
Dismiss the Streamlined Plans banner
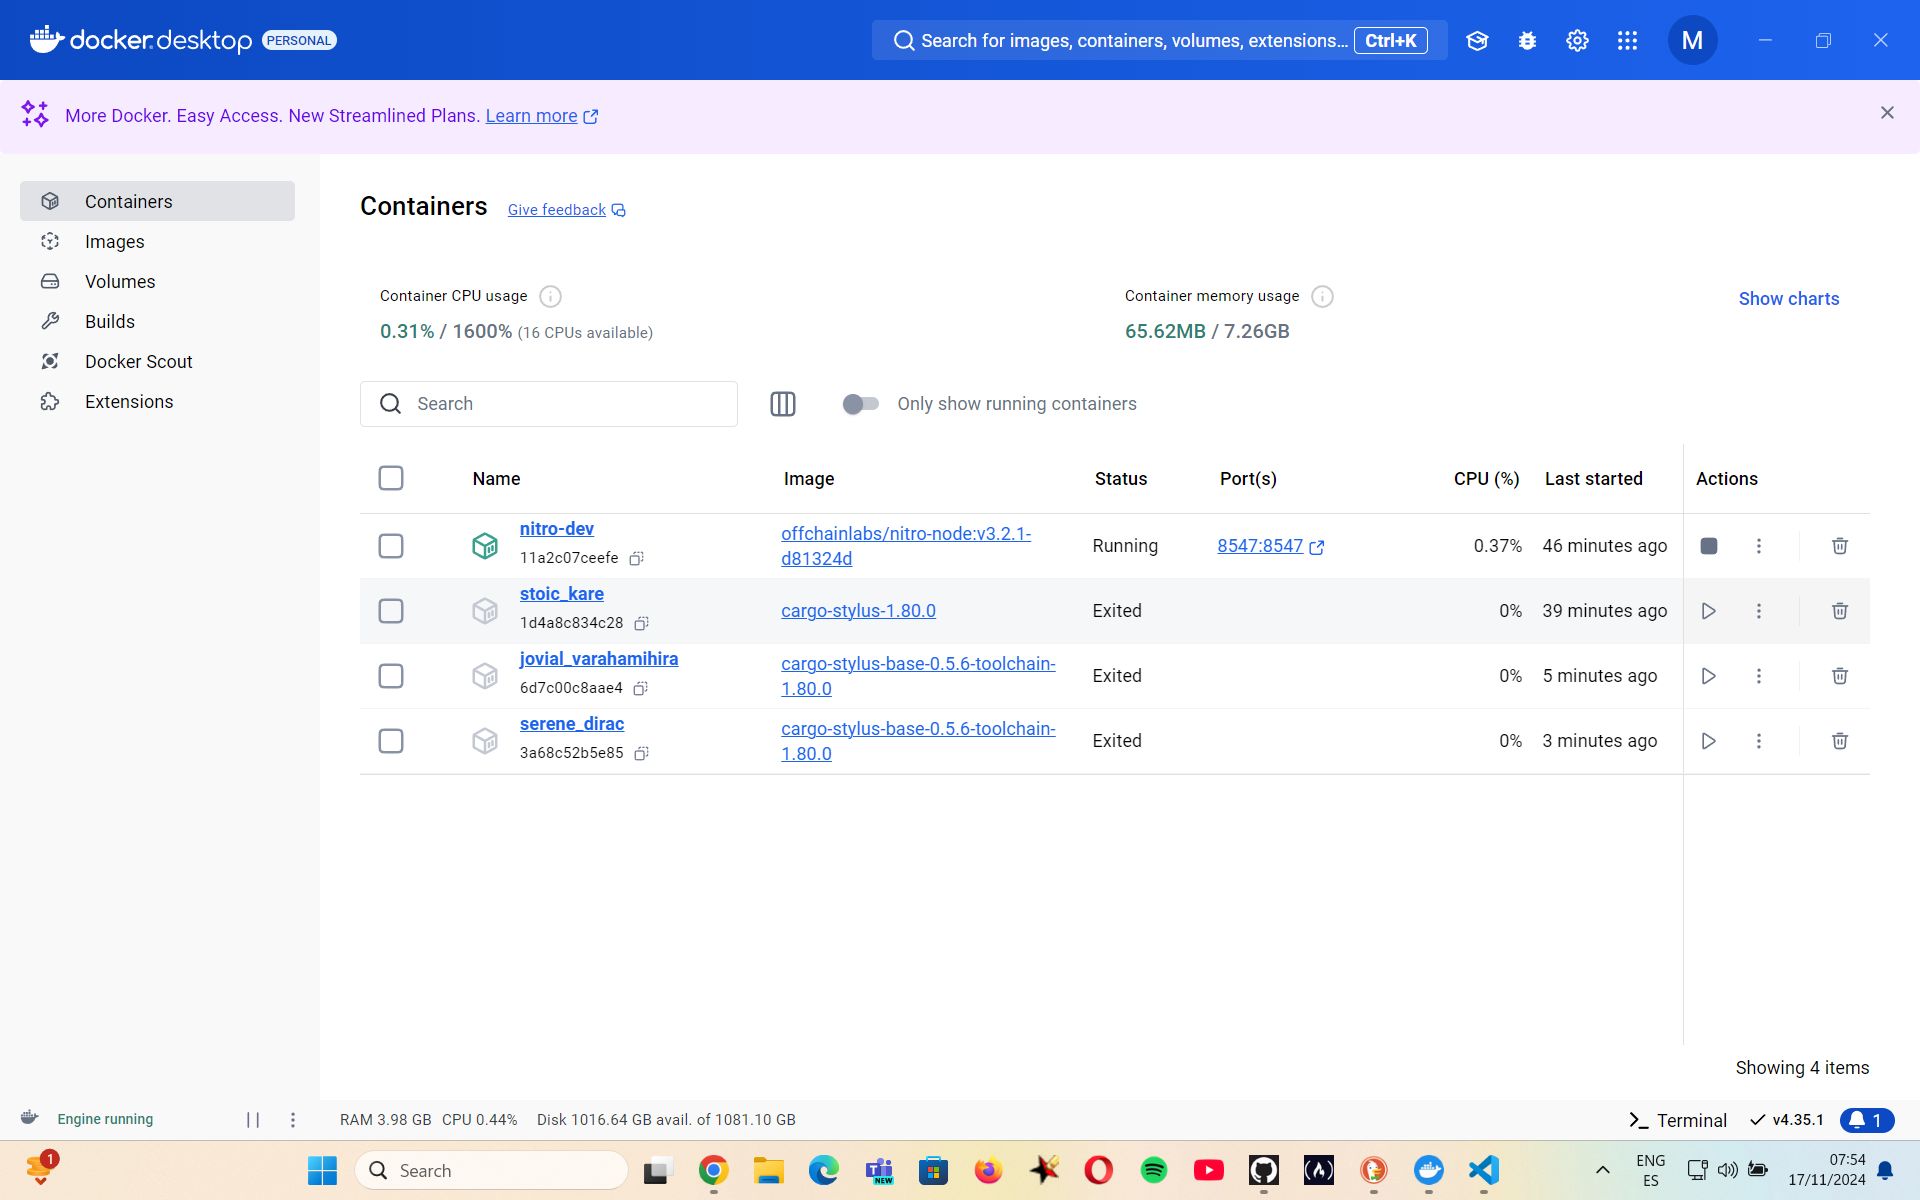point(1887,113)
